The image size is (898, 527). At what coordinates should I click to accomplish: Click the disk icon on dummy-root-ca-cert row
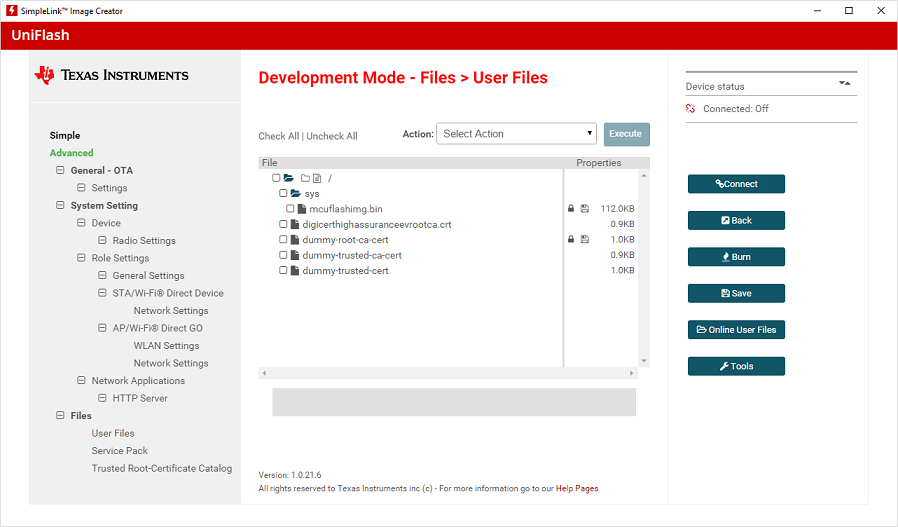click(x=585, y=239)
